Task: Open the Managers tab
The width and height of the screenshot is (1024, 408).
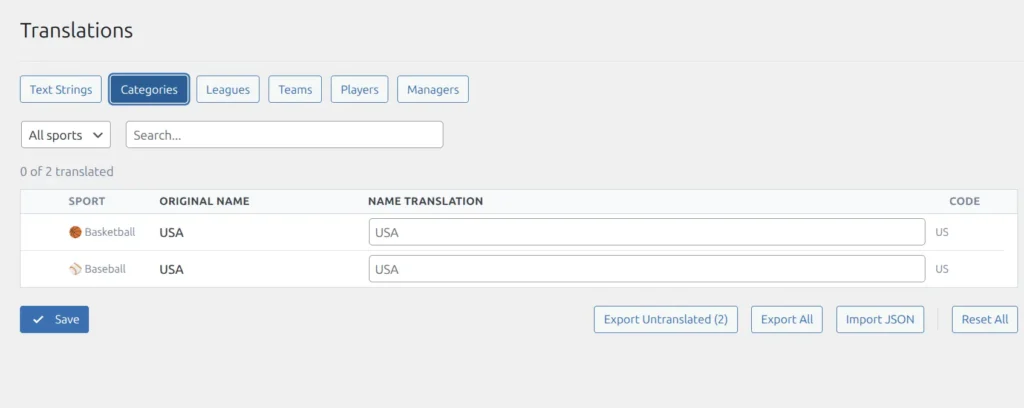Action: [x=433, y=89]
